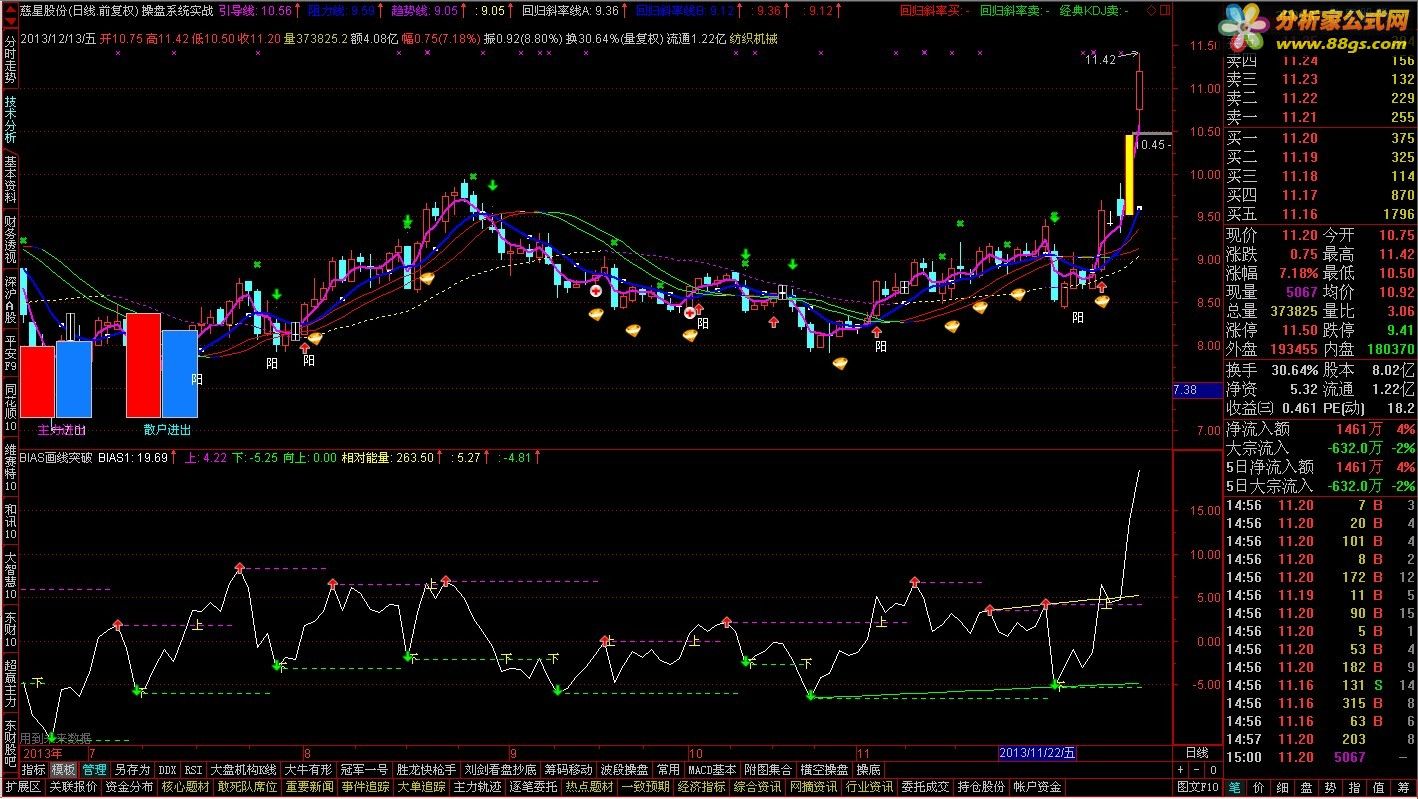Select the 深沪A股 sidebar tab

coord(10,300)
